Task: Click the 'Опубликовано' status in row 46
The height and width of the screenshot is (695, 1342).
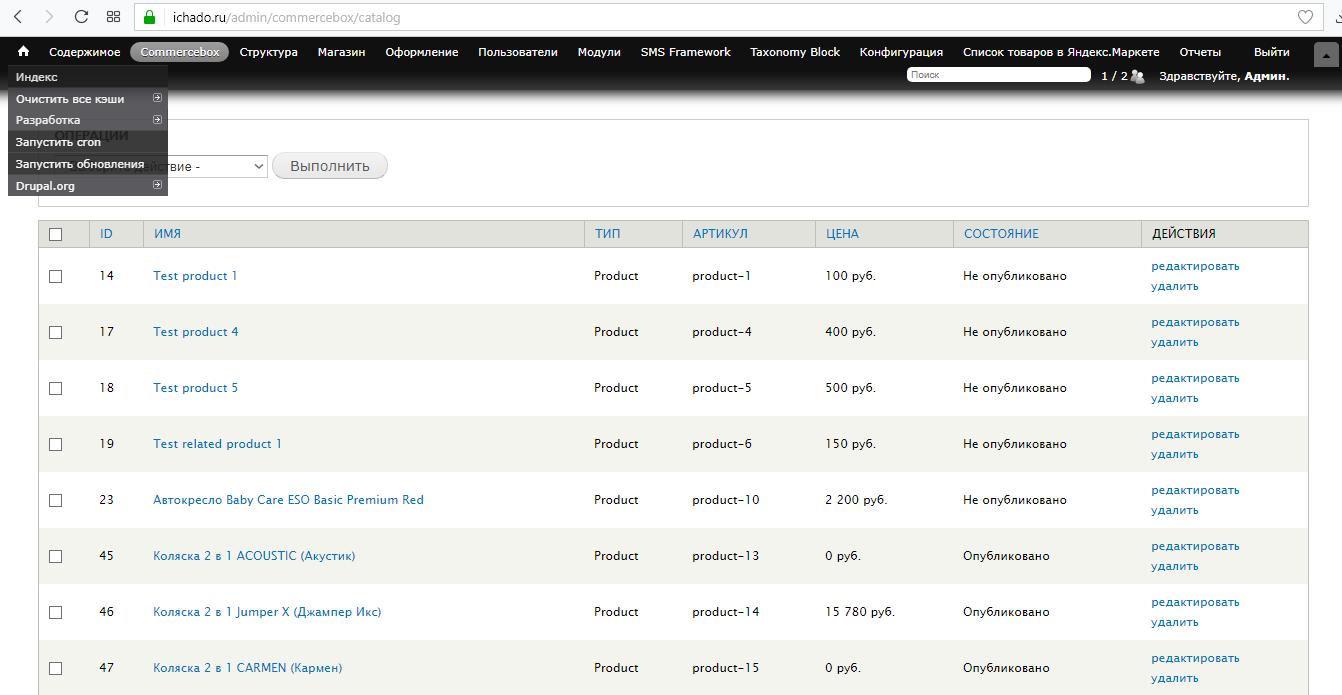Action: [x=1006, y=612]
